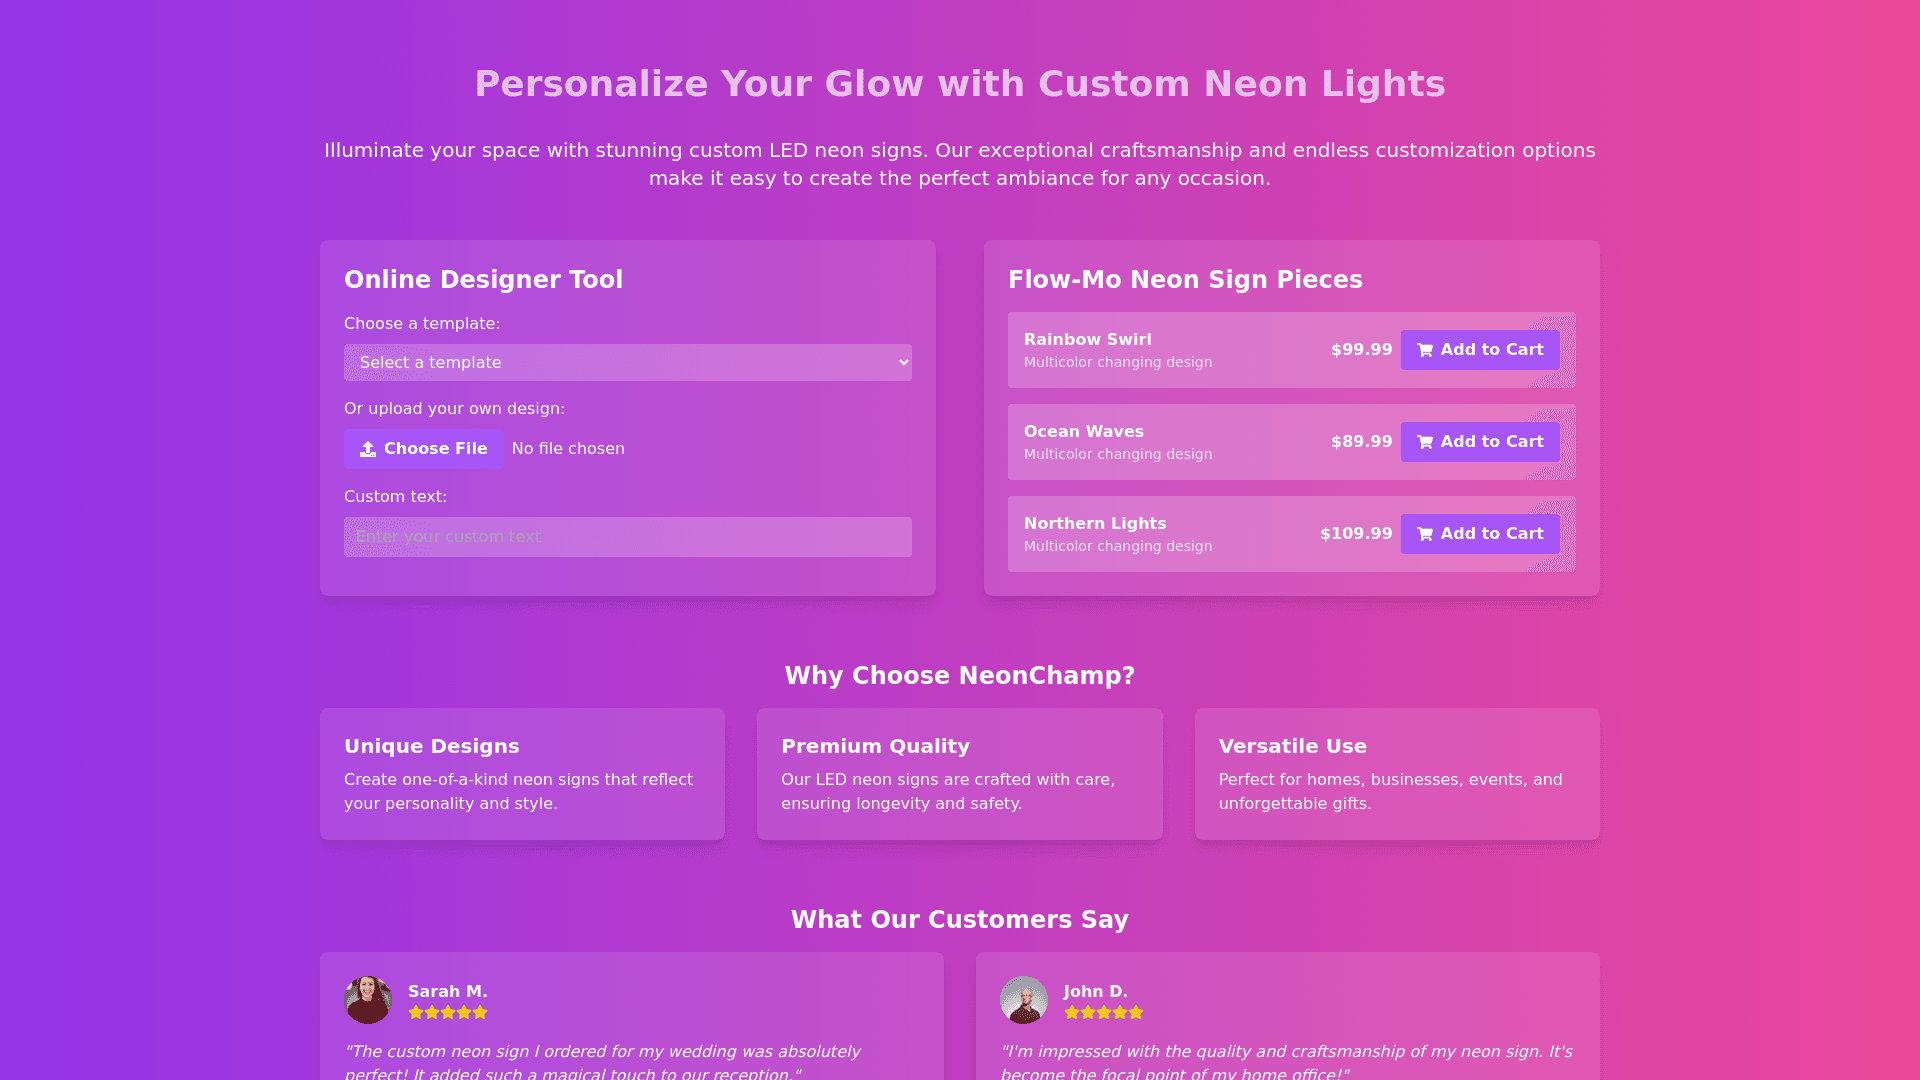Click John D.'s five-star rating
This screenshot has width=1920, height=1080.
click(1103, 1013)
